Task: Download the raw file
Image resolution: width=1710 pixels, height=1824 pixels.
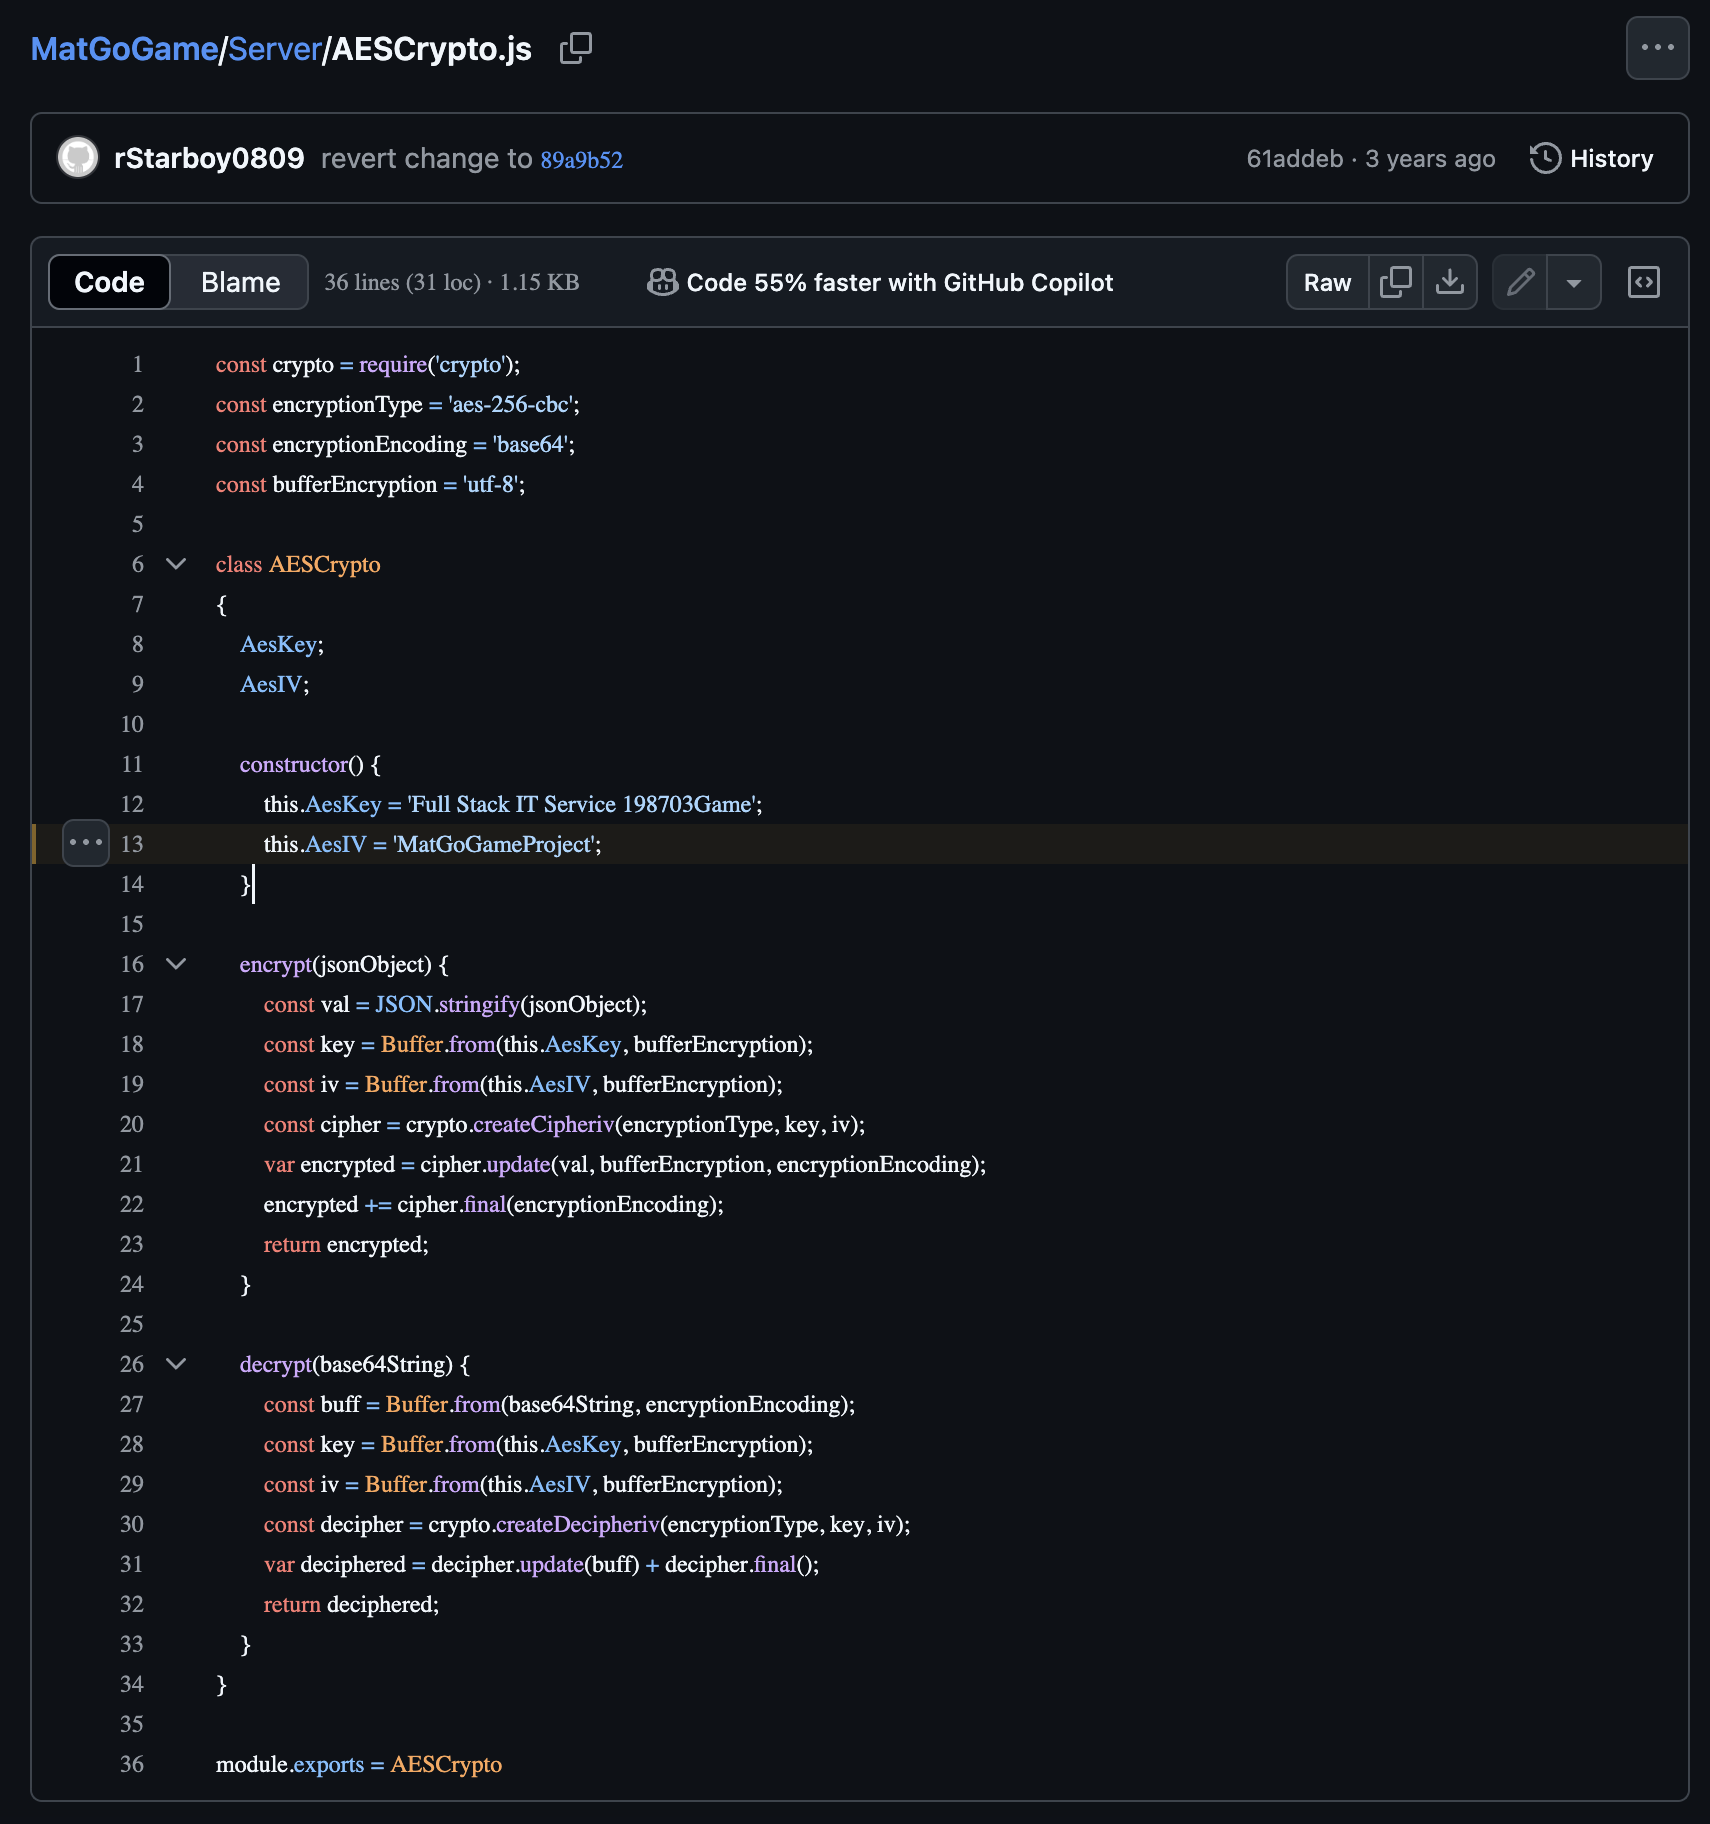Action: (x=1449, y=283)
